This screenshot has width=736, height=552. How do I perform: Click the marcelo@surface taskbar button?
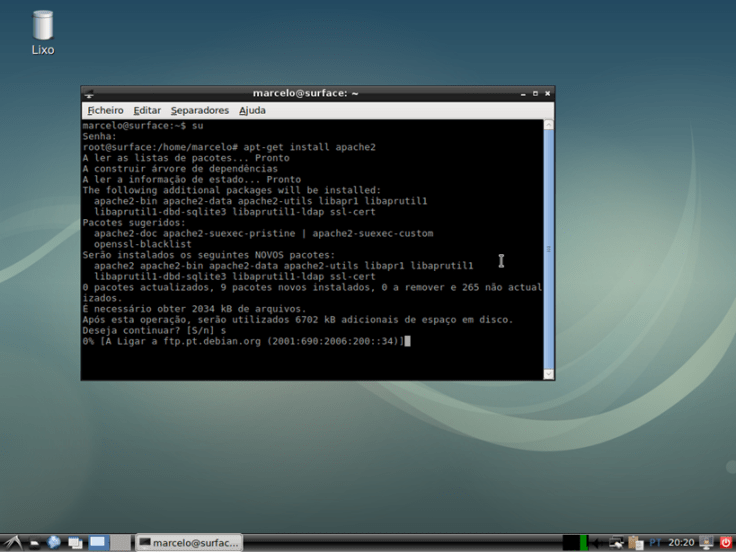pos(189,542)
